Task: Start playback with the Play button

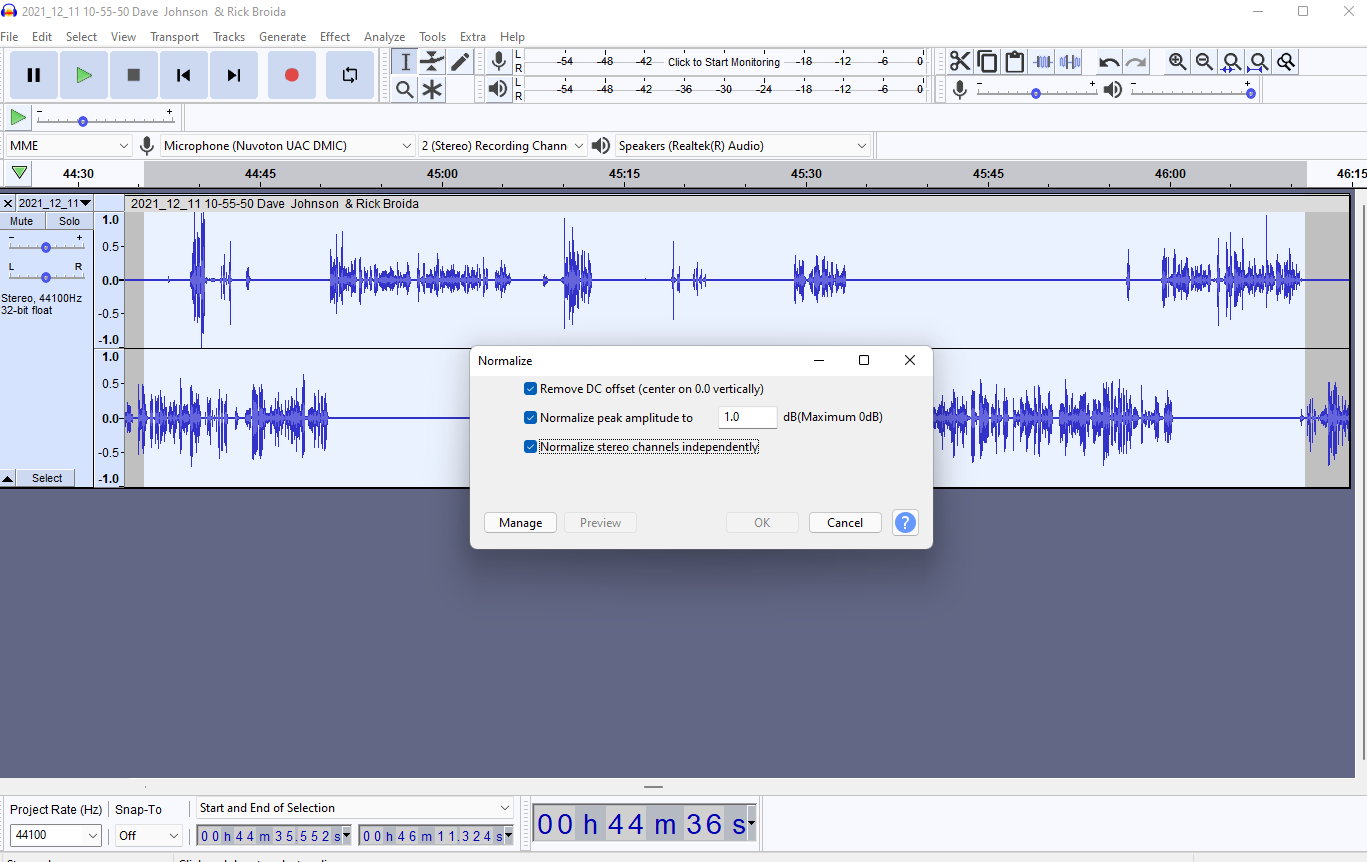Action: [x=84, y=75]
